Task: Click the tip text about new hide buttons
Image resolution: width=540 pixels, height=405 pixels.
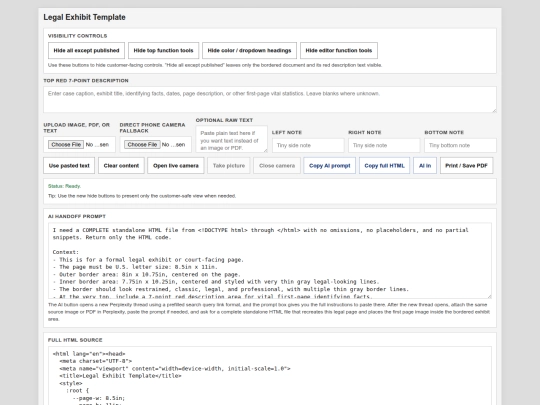Action: click(142, 196)
